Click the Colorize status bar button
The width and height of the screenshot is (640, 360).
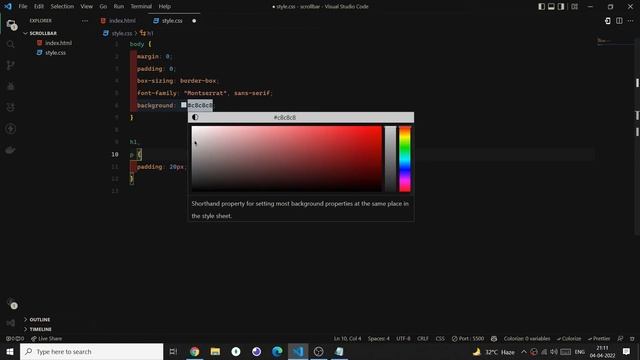click(569, 339)
